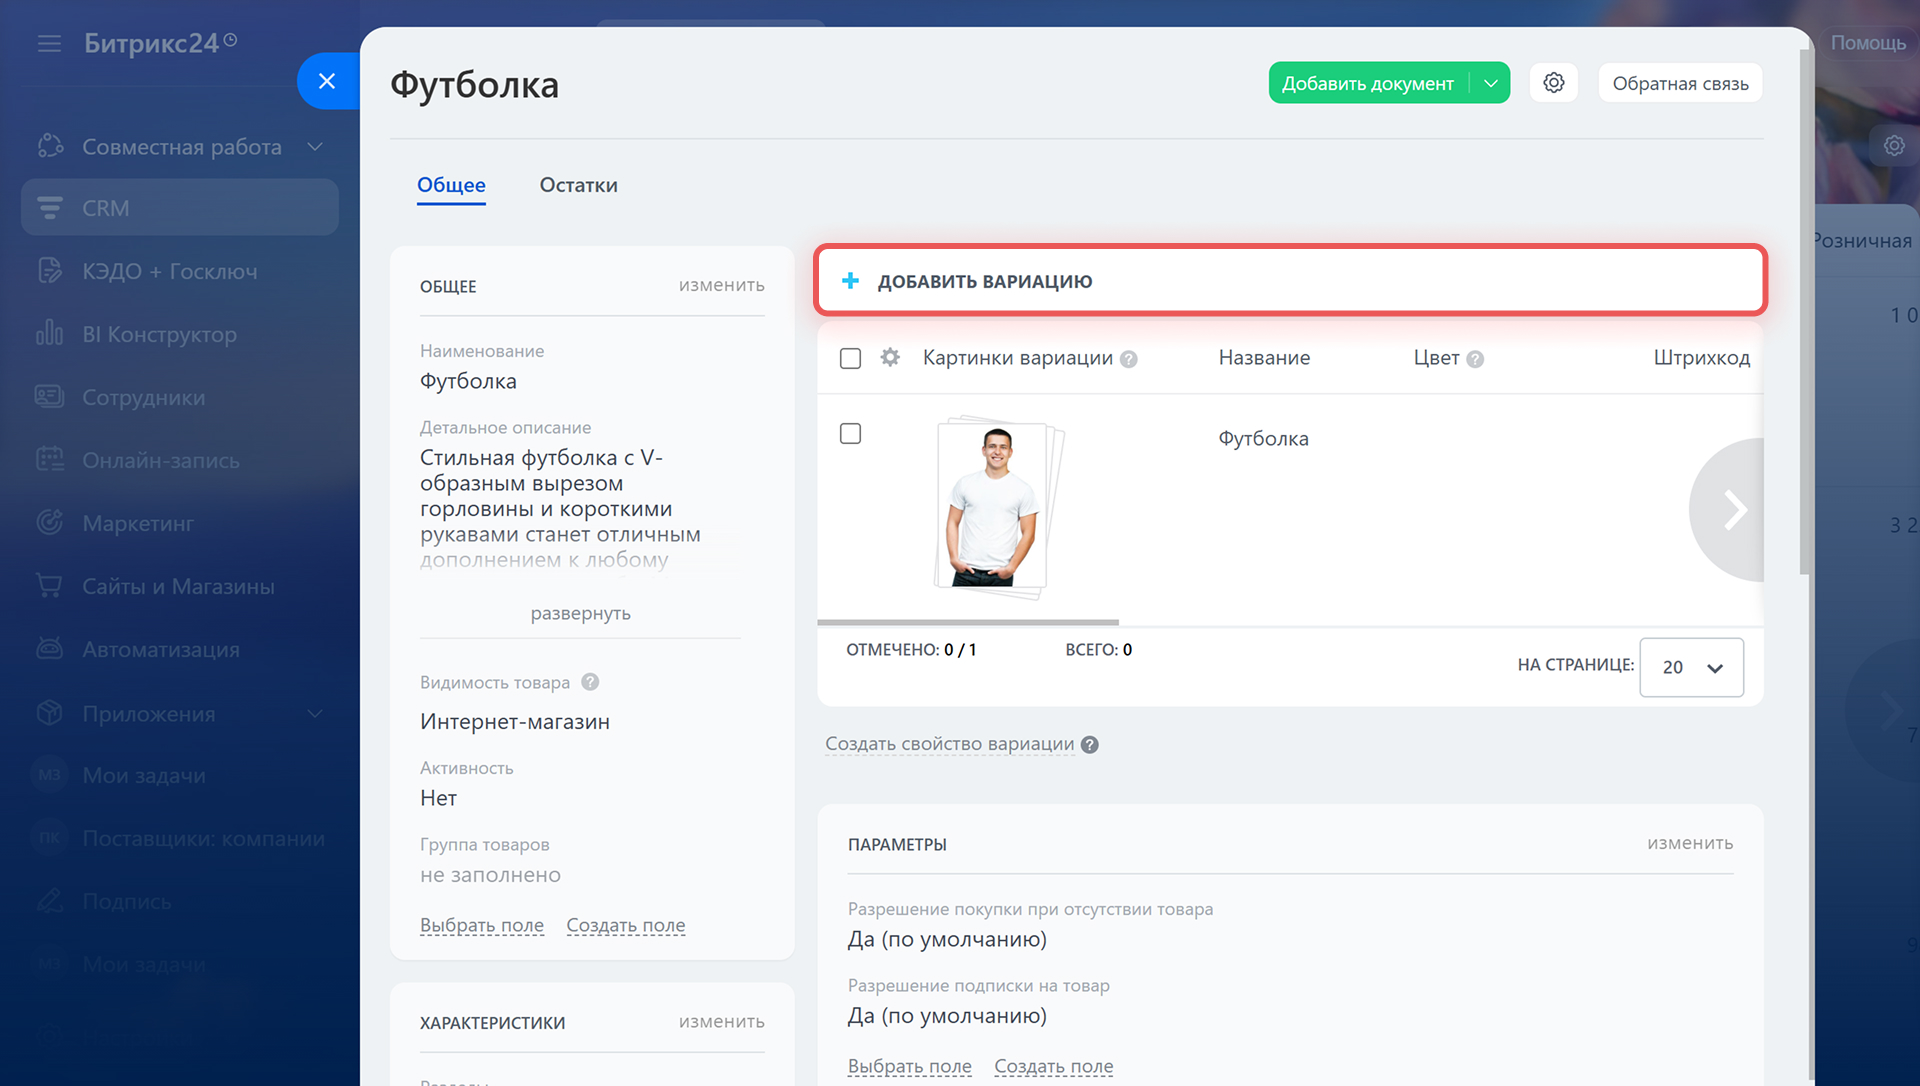The height and width of the screenshot is (1086, 1920).
Task: Click the Совместная работа sidebar icon
Action: click(50, 146)
